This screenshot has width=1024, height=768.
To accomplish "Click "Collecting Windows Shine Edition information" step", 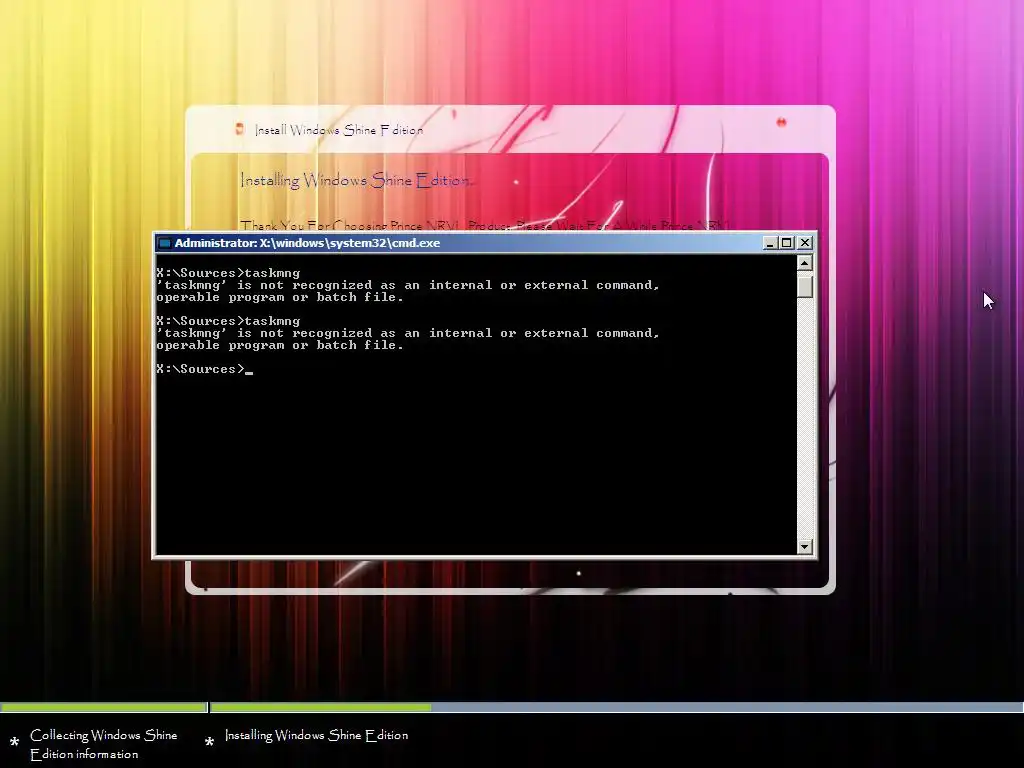I will pos(103,744).
